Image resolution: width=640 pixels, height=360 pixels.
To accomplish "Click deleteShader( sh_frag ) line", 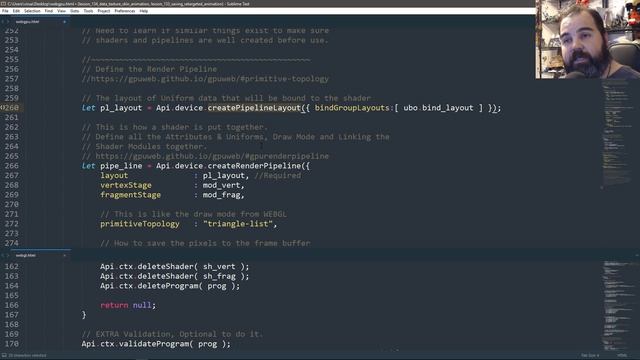I will (x=175, y=276).
